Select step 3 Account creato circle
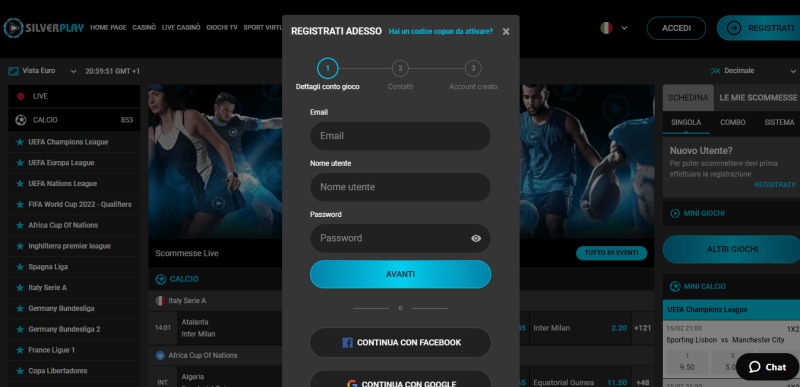This screenshot has width=800, height=387. click(473, 68)
